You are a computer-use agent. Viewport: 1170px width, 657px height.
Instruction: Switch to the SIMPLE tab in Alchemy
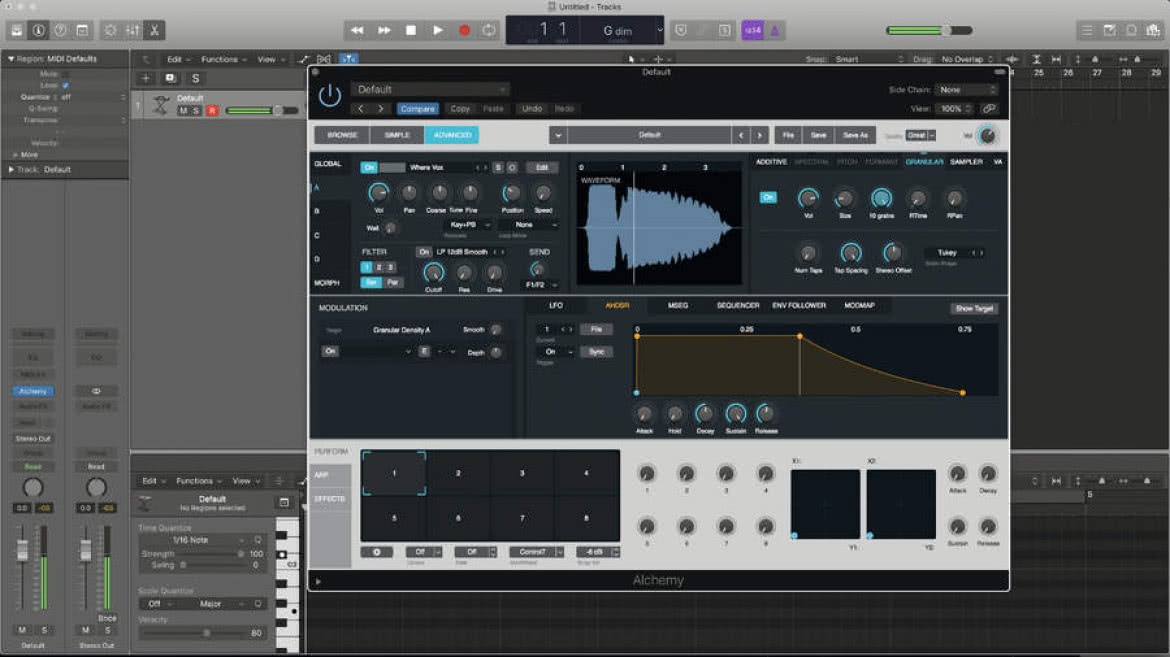point(397,135)
